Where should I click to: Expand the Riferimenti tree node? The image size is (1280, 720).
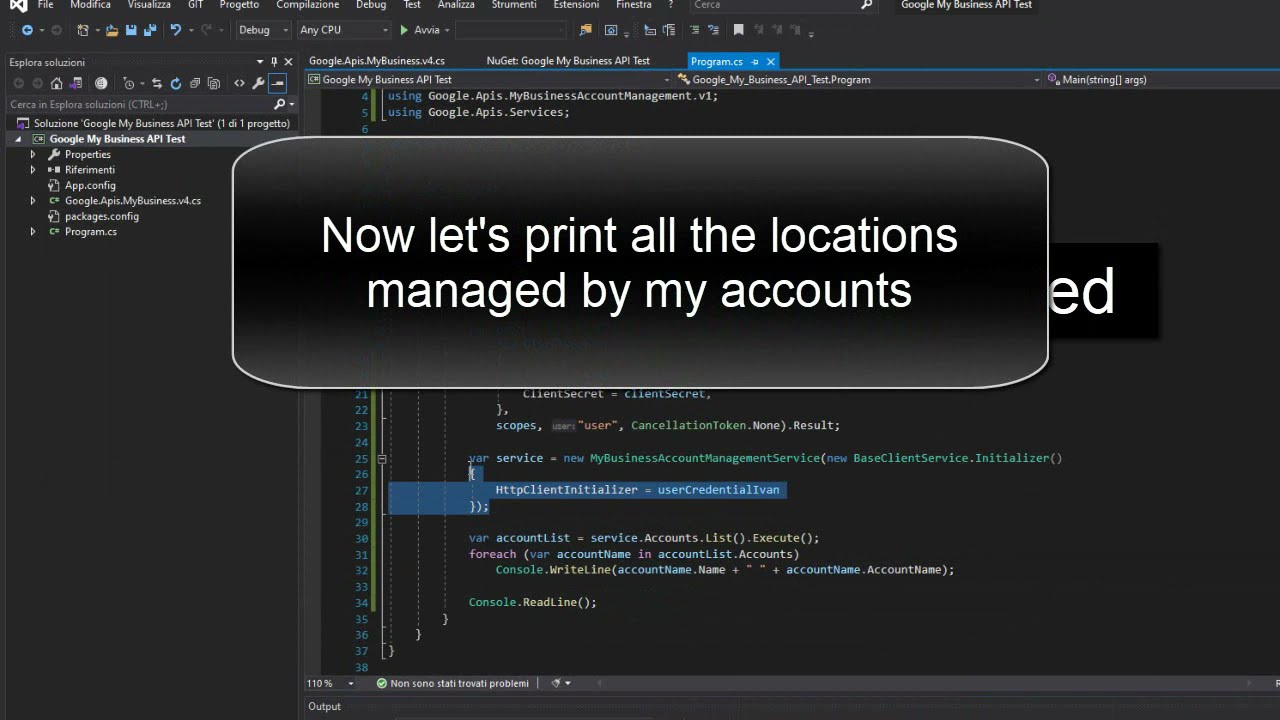33,170
